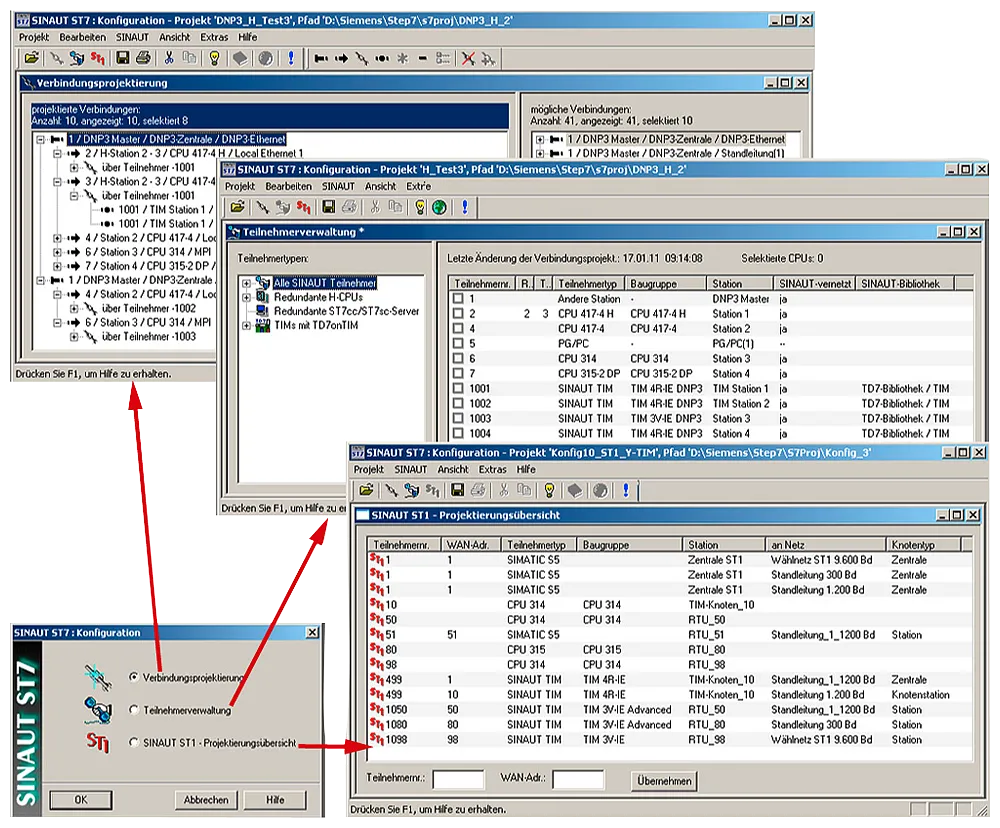The width and height of the screenshot is (1000, 828).
Task: Click Abbrechen button in Konfiguration dialog
Action: 206,799
